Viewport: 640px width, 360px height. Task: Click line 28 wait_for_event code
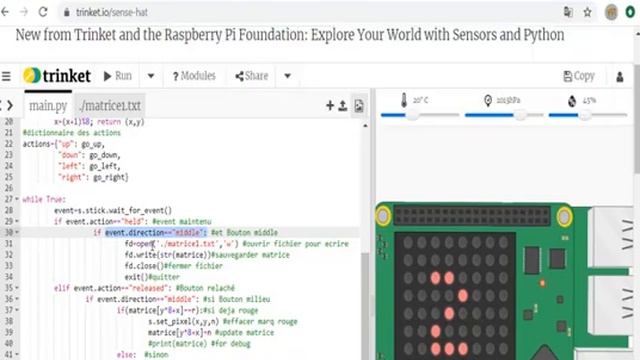tap(113, 211)
